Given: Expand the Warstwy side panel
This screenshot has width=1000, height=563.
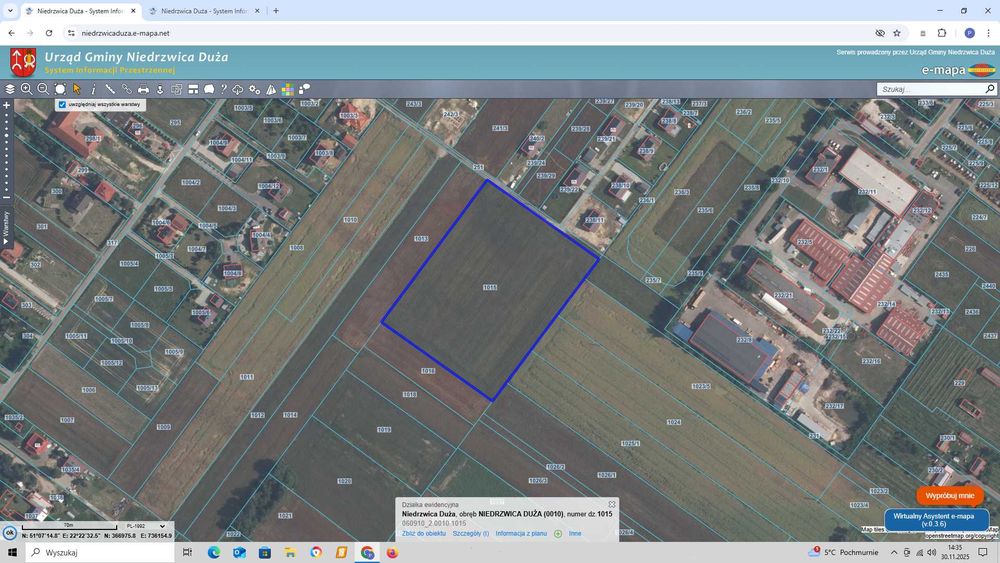Looking at the screenshot, I should coord(6,228).
